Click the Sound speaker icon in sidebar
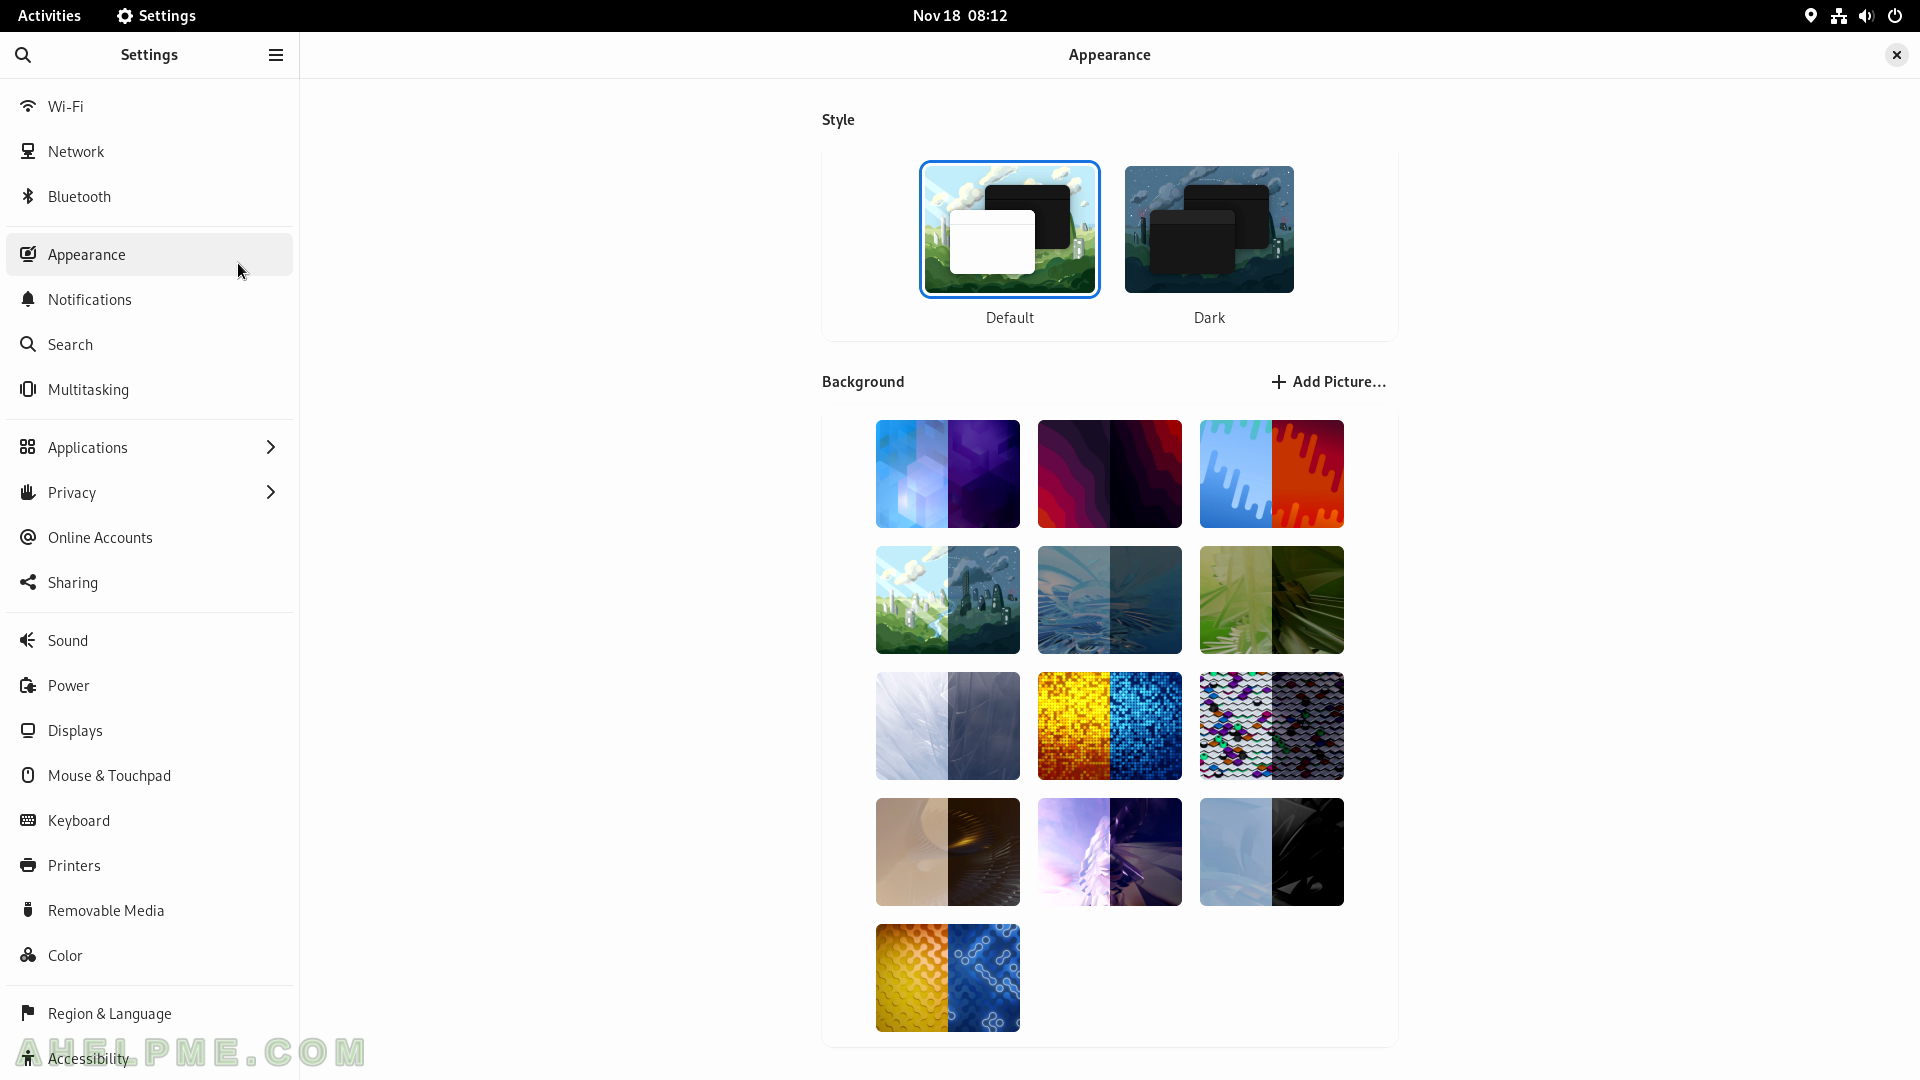Screen dimensions: 1920x1080 [x=28, y=640]
